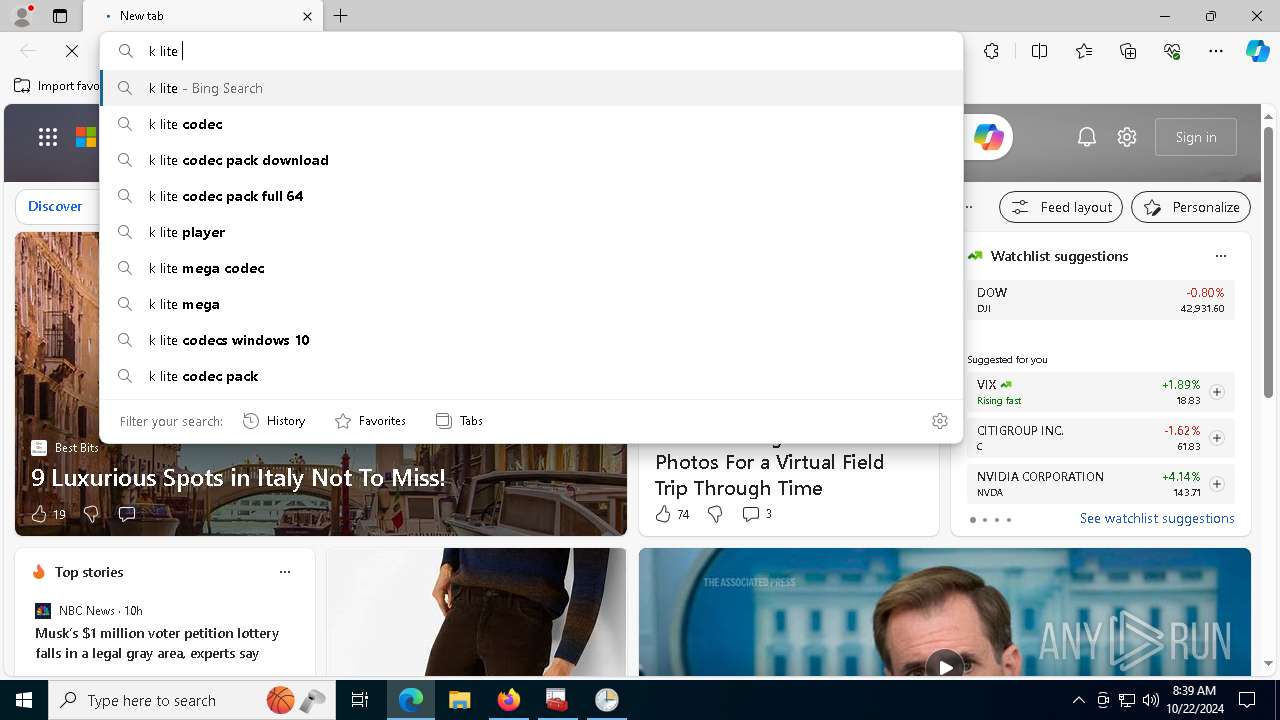
Task: Filter search by Favorites
Action: coord(371,421)
